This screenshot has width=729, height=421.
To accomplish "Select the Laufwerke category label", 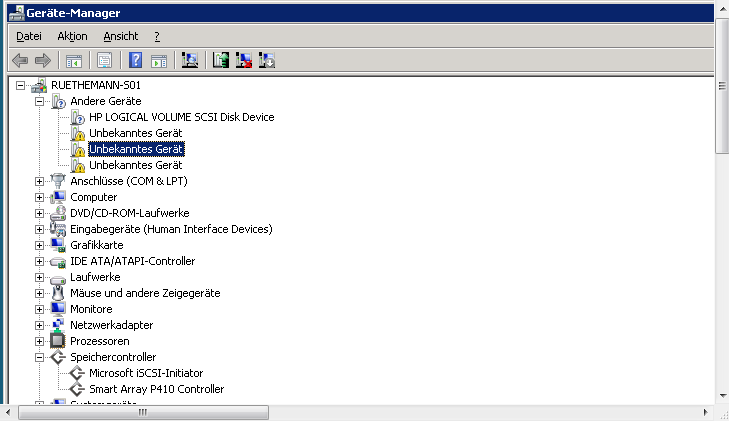I will pos(95,277).
